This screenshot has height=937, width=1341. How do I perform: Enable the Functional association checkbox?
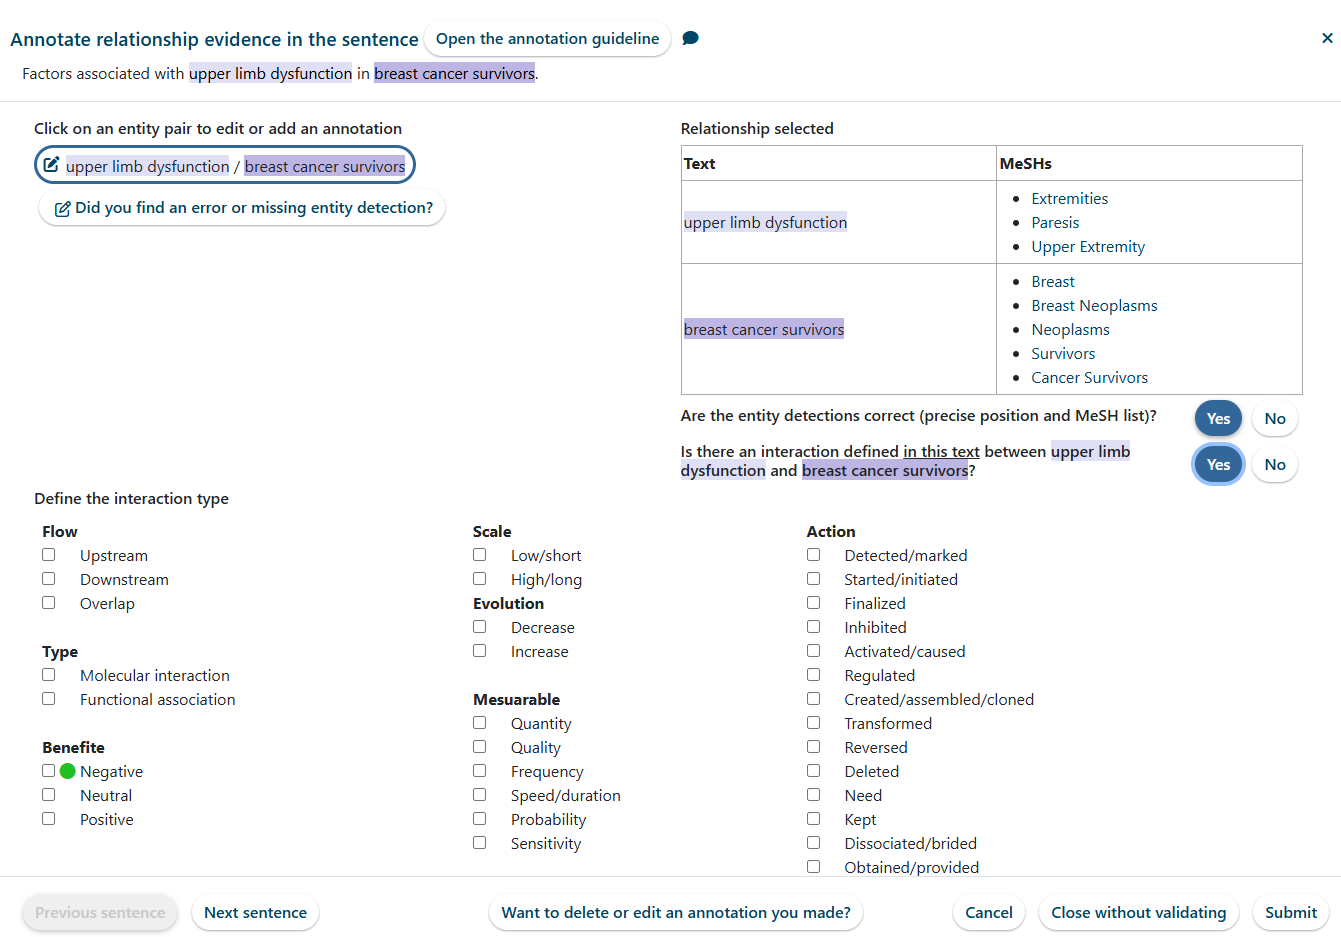tap(49, 699)
